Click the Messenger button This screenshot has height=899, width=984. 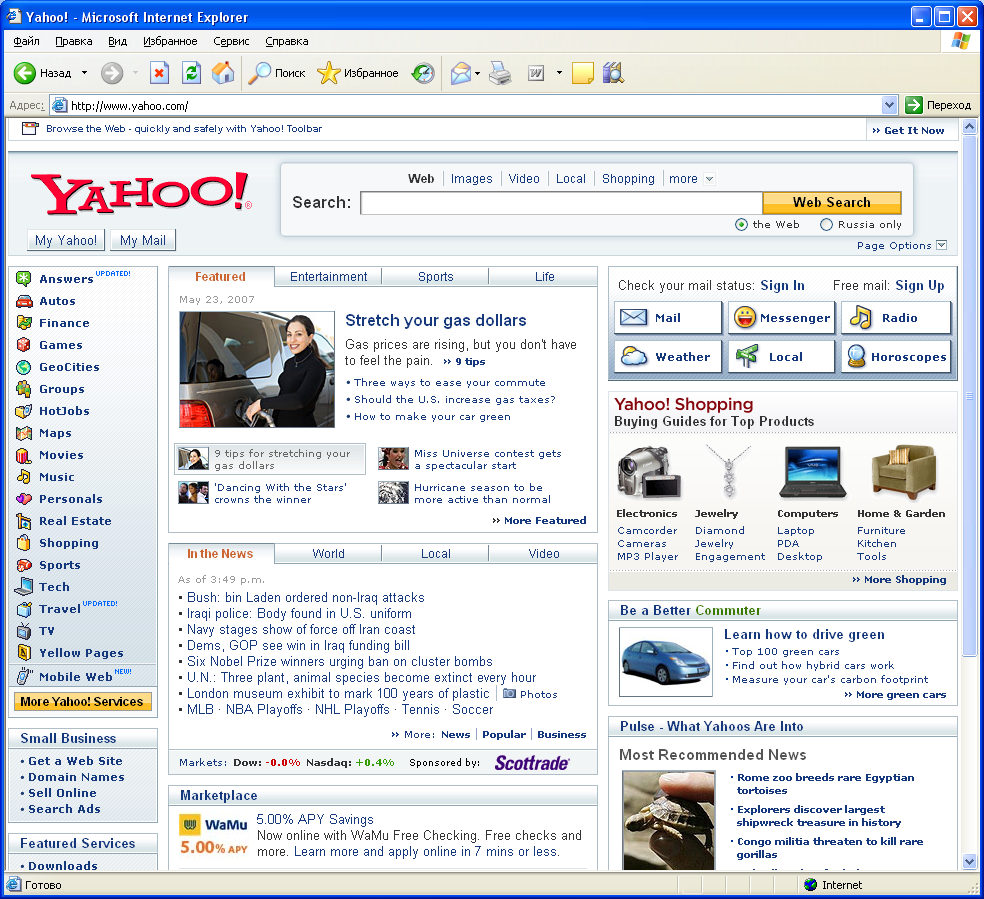coord(781,318)
